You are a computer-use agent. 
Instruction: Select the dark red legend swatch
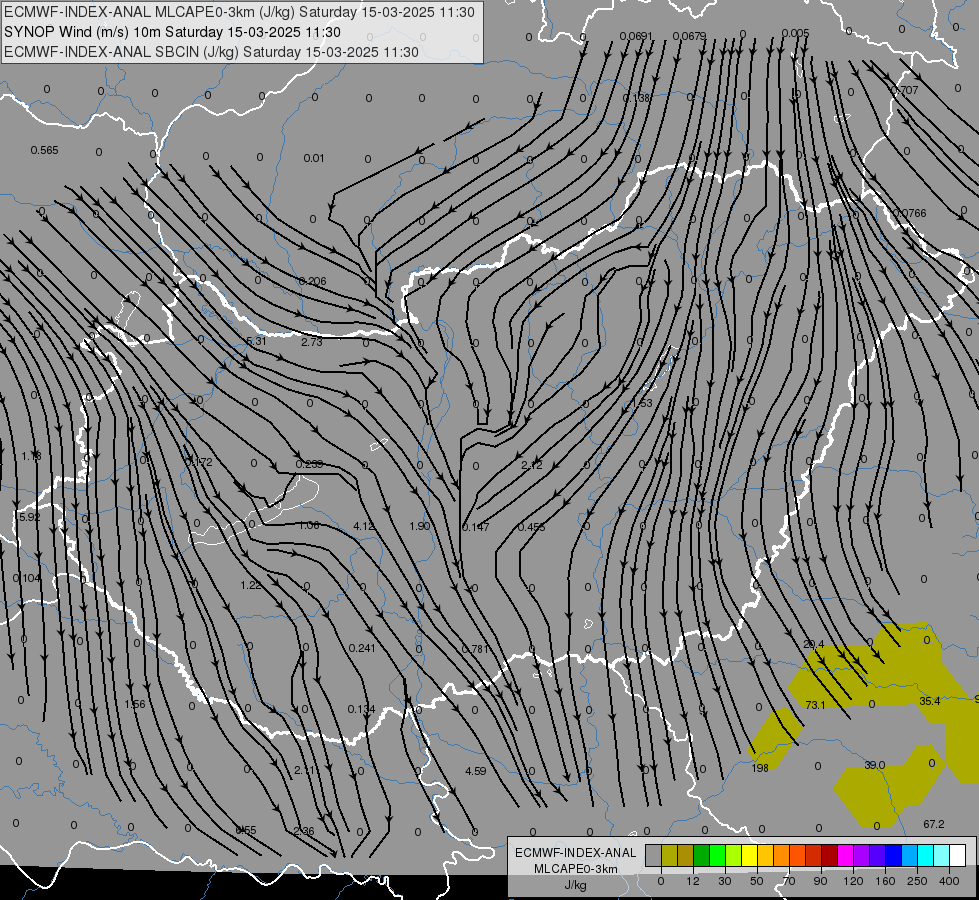pos(830,856)
